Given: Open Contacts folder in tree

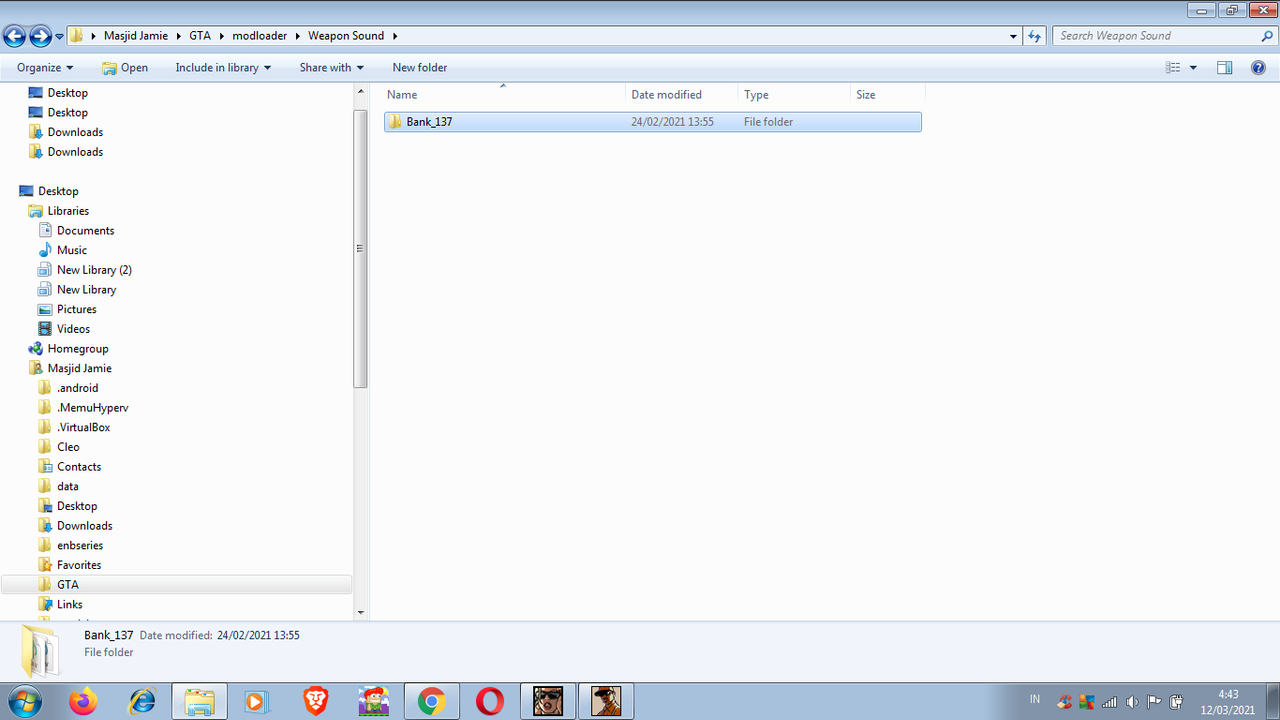Looking at the screenshot, I should coord(79,467).
